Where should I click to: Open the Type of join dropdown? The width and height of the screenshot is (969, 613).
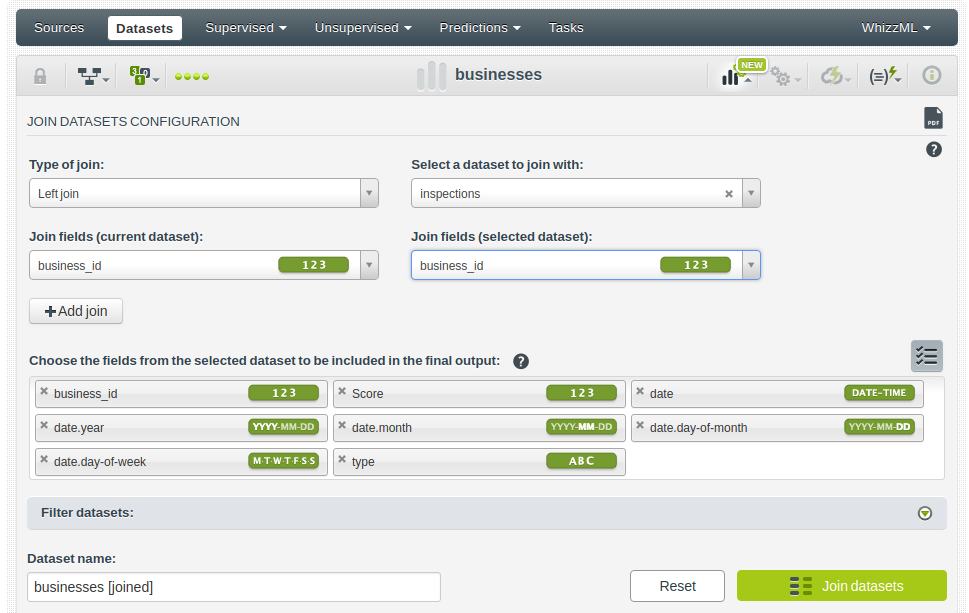pos(369,194)
